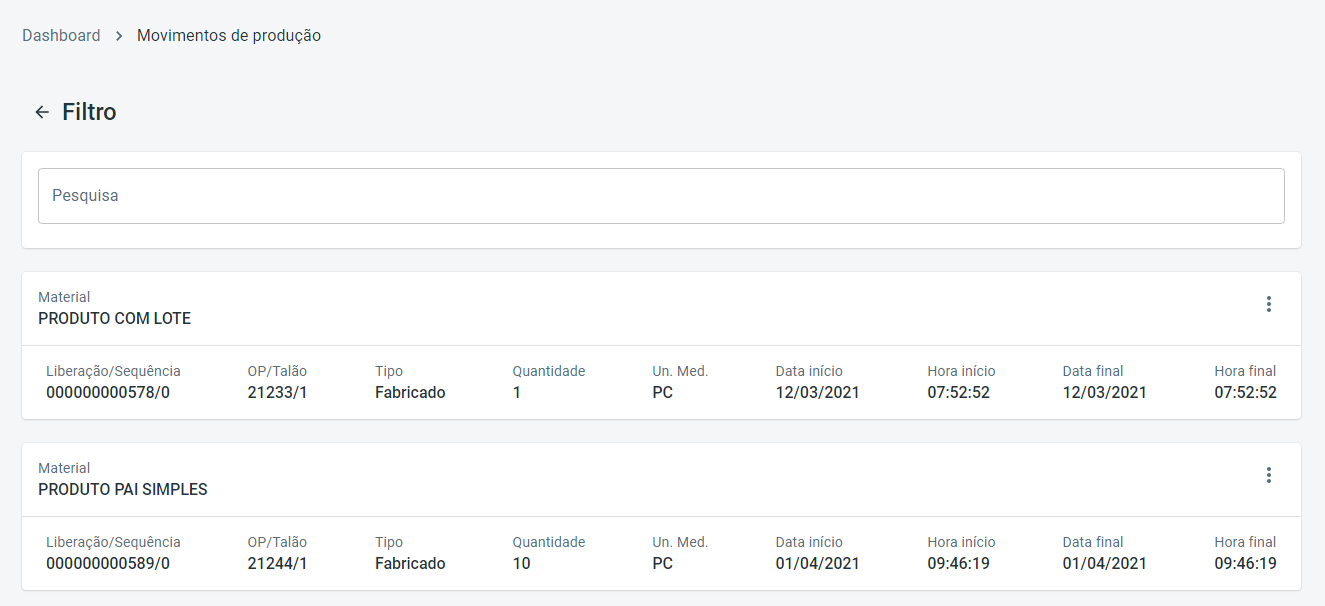Click Tipo Fabricado in first card

pyautogui.click(x=410, y=392)
